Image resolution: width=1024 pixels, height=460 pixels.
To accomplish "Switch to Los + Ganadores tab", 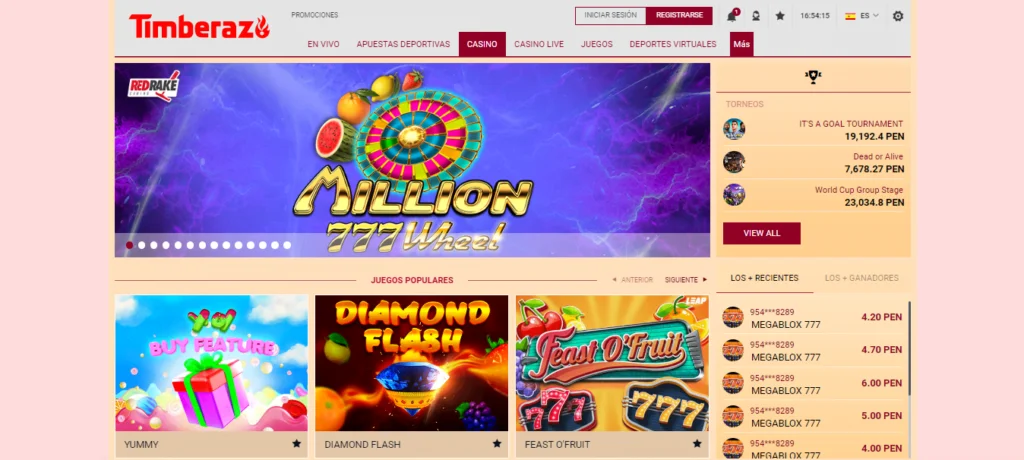I will pyautogui.click(x=861, y=278).
